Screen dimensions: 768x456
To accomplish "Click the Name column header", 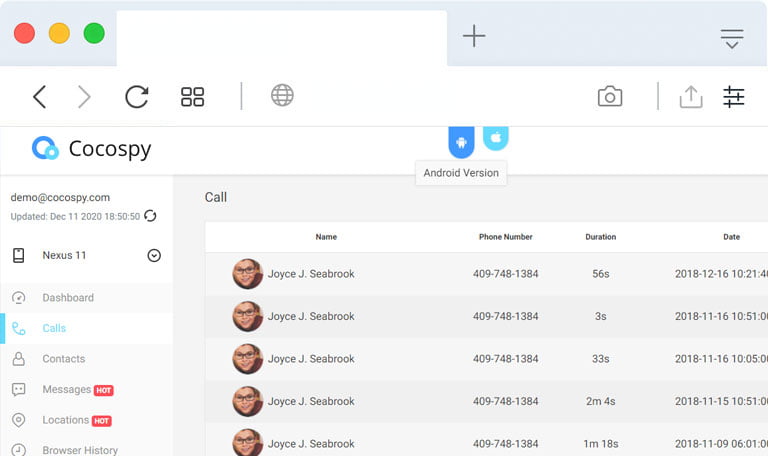I will point(326,237).
